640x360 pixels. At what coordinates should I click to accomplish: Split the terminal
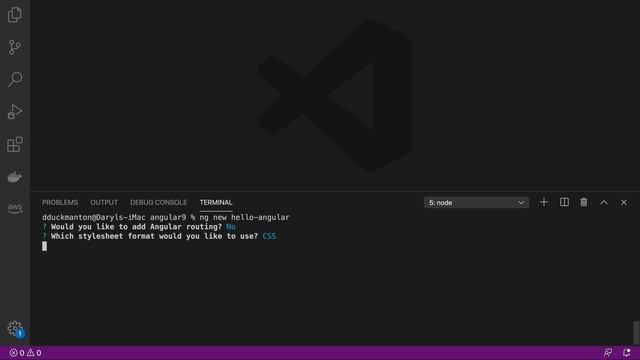(x=564, y=202)
